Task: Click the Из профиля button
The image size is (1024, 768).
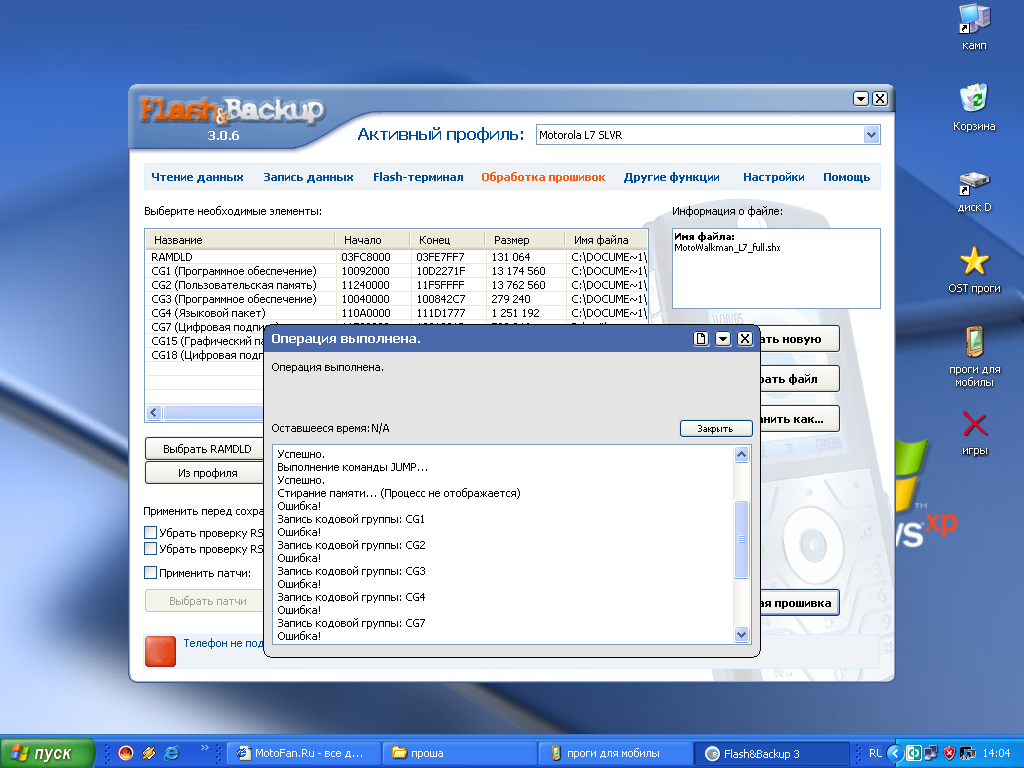Action: click(204, 473)
